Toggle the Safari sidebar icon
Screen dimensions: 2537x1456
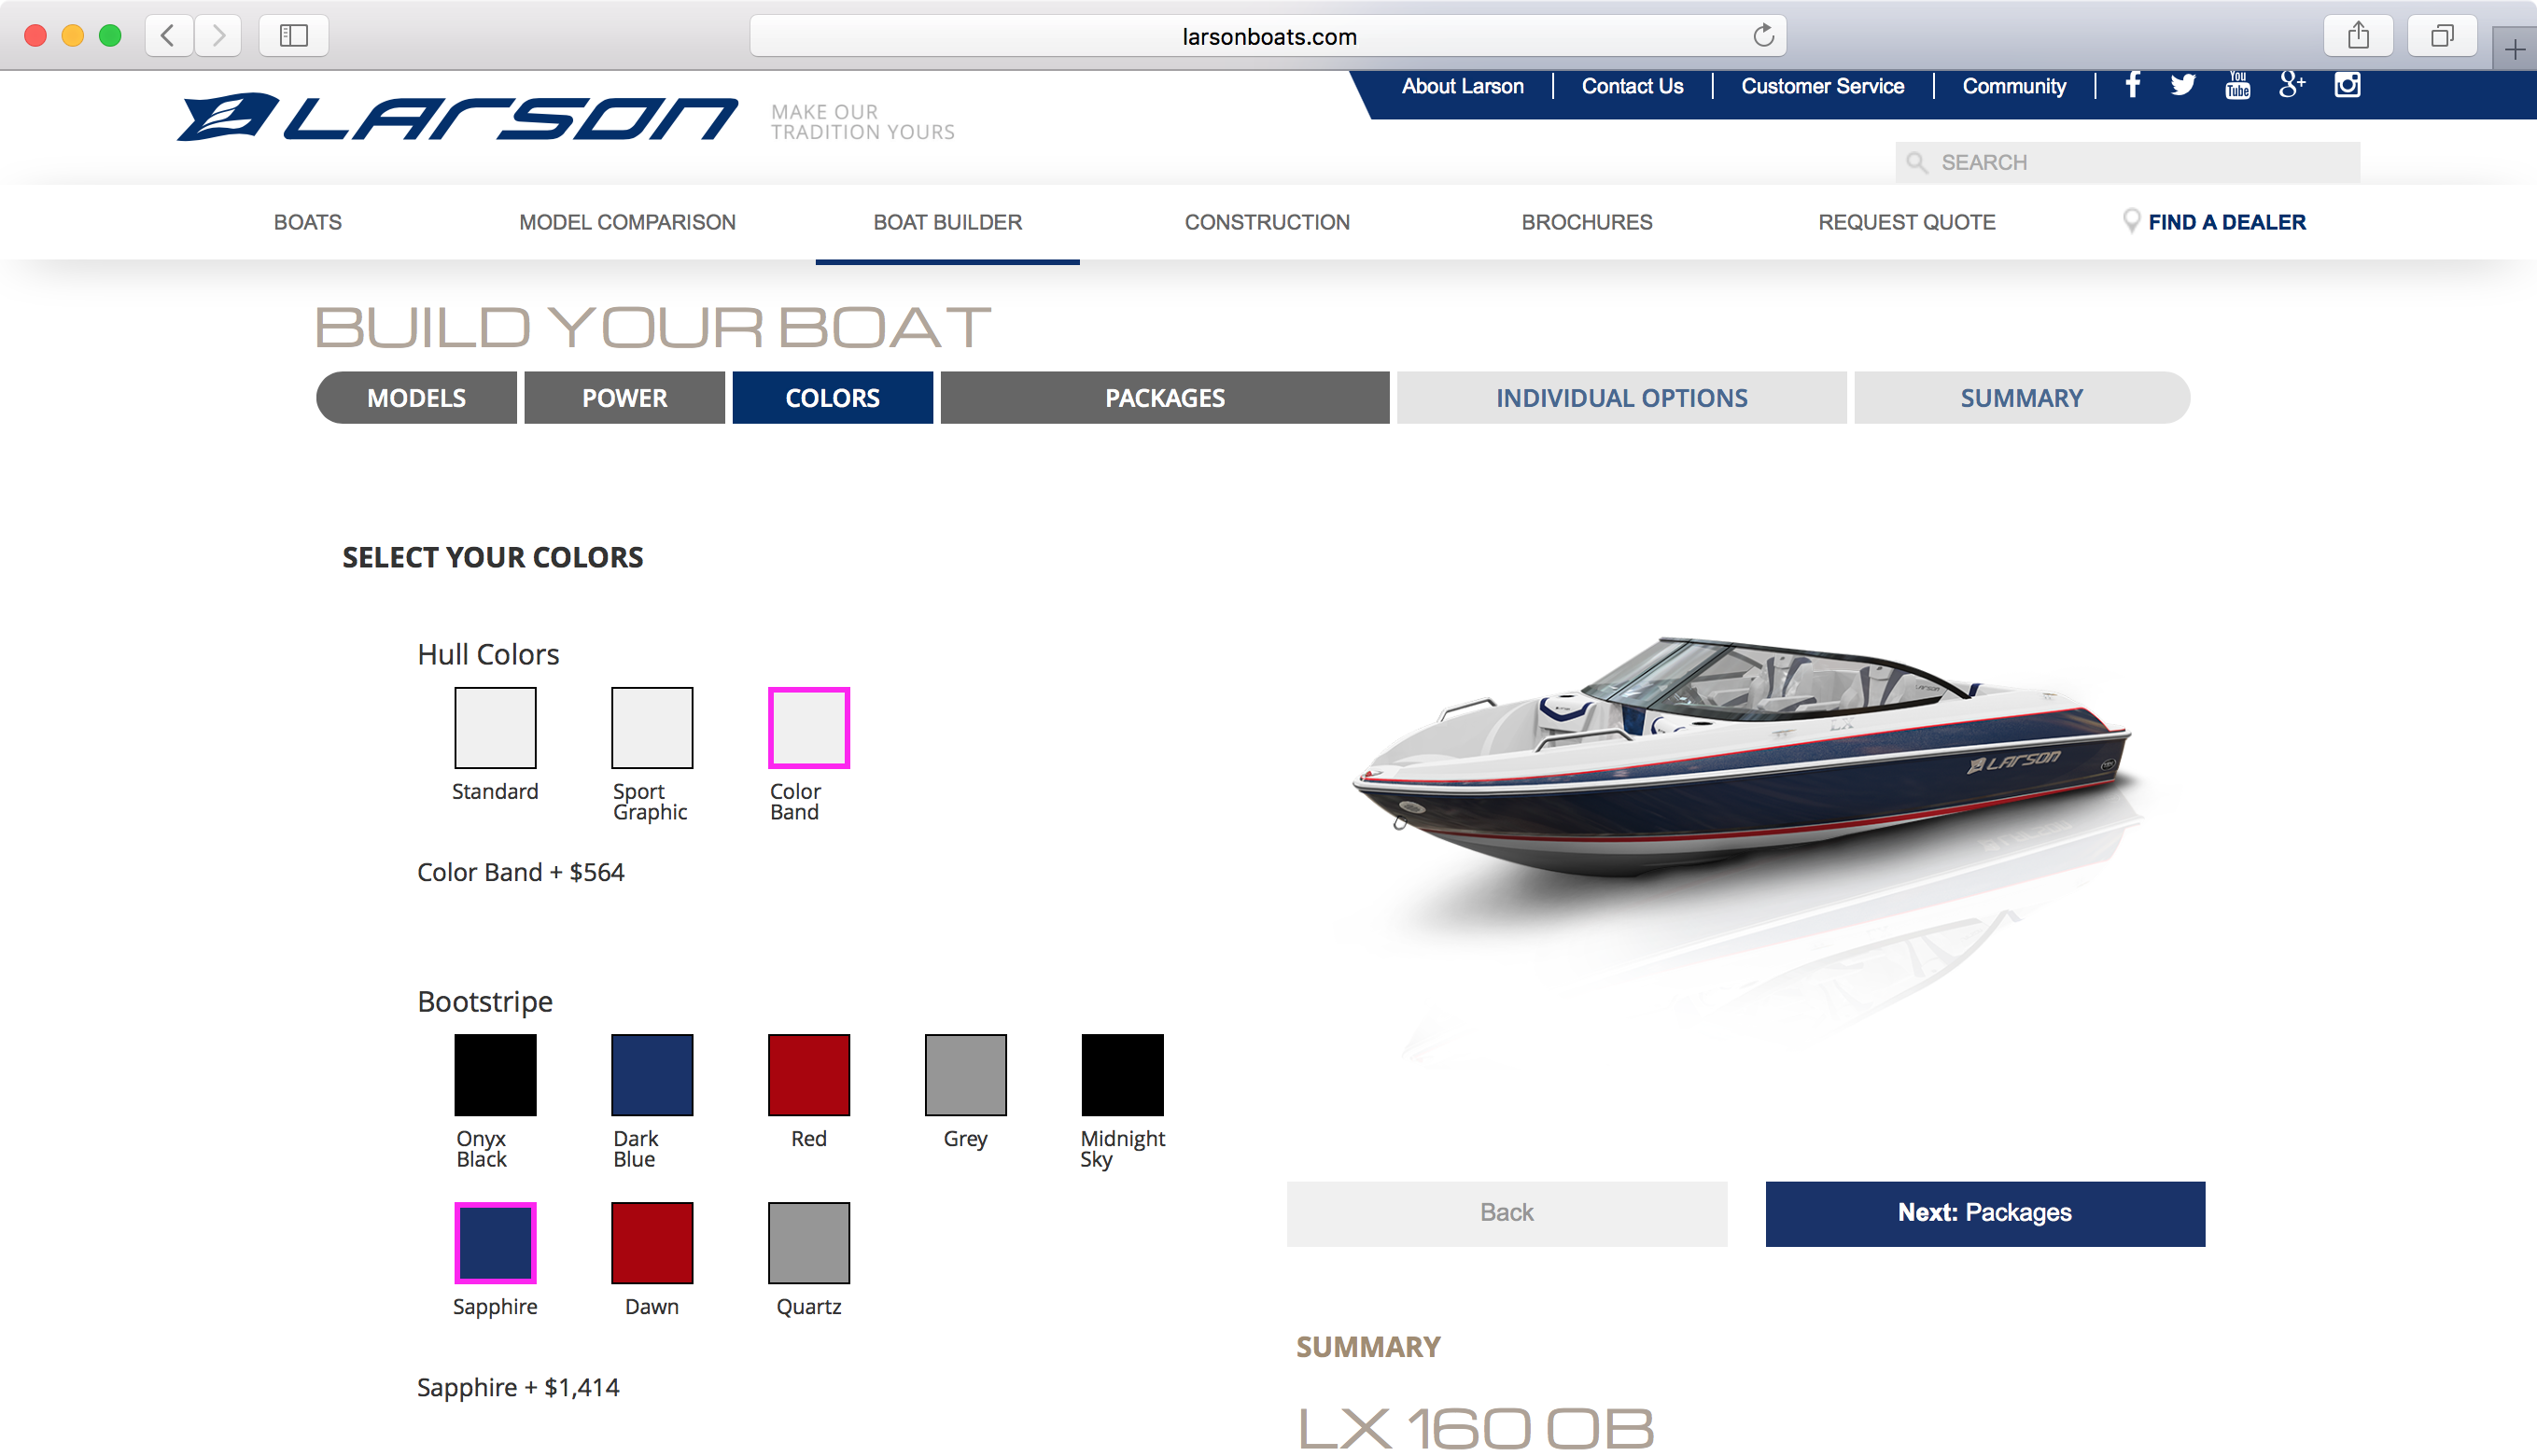[x=293, y=36]
